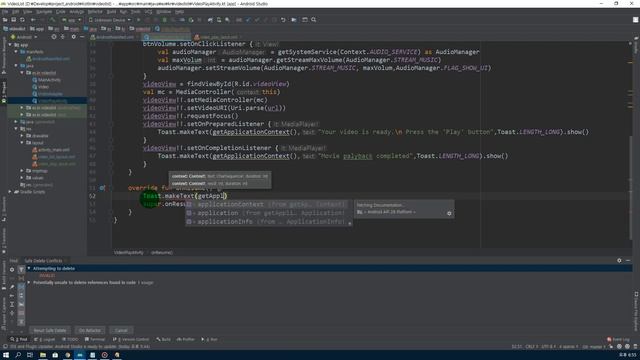Open the File menu
This screenshot has width=640, height=360.
(x=5, y=12)
